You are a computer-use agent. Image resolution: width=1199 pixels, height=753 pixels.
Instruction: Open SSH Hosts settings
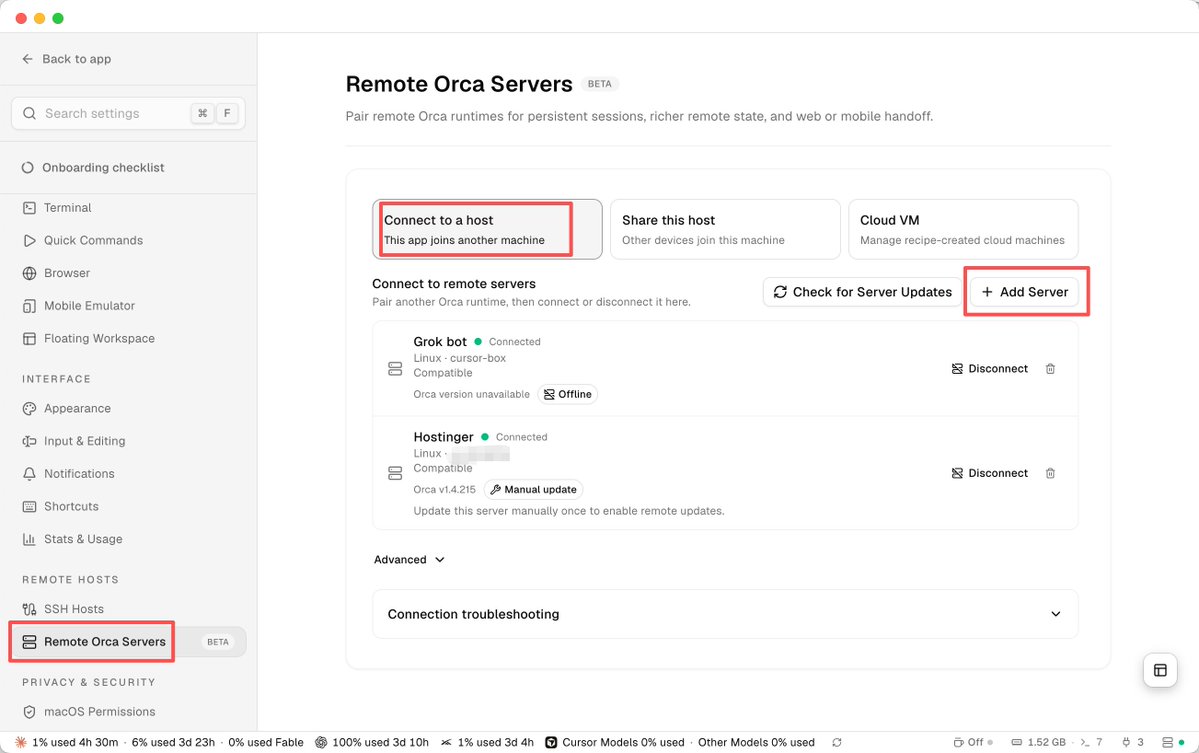tap(63, 609)
